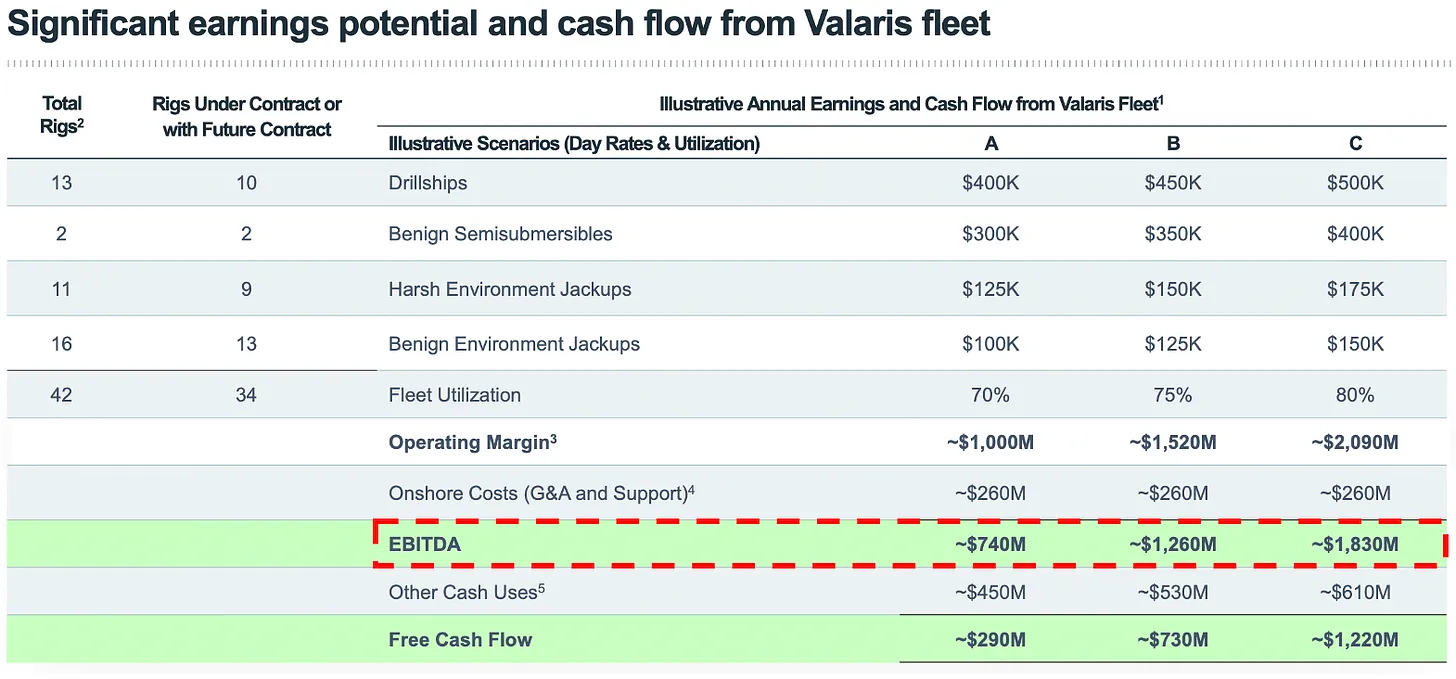Select the scenario B column header
Image resolution: width=1456 pixels, height=679 pixels.
pos(1173,143)
